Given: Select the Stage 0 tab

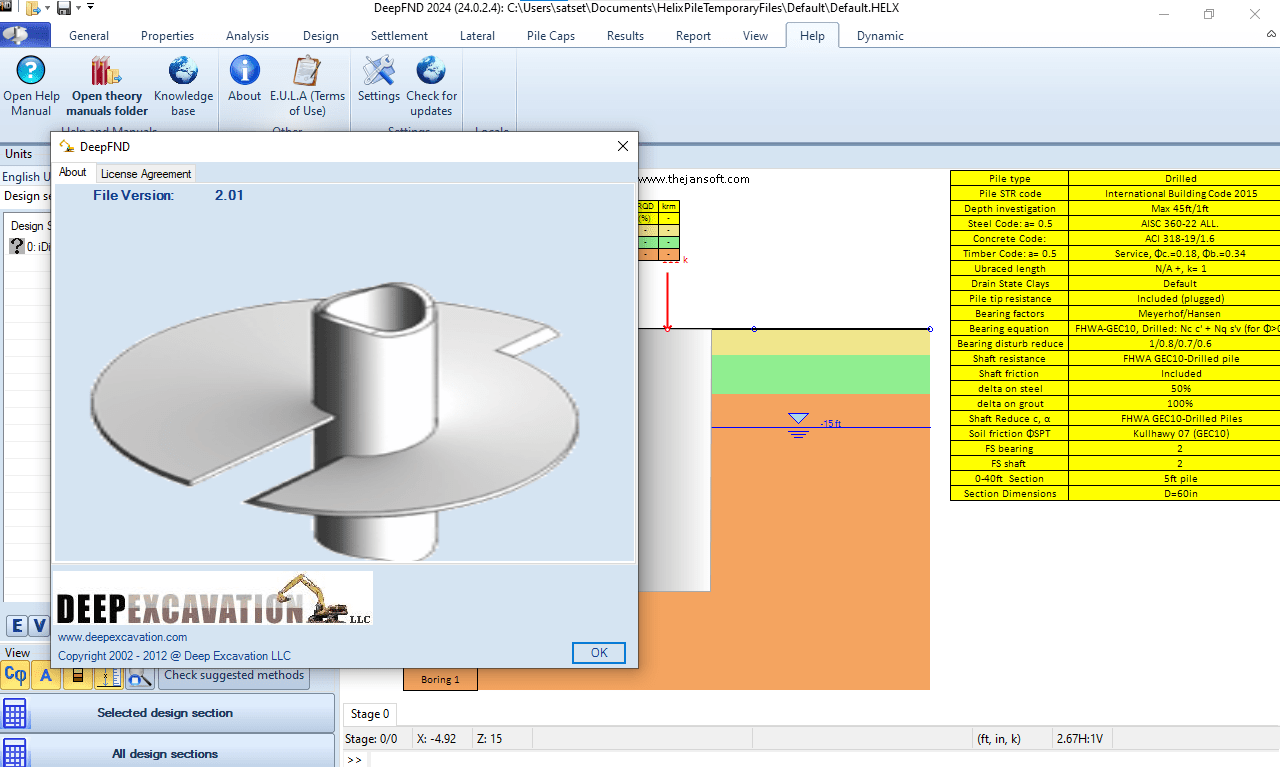Looking at the screenshot, I should pos(371,714).
